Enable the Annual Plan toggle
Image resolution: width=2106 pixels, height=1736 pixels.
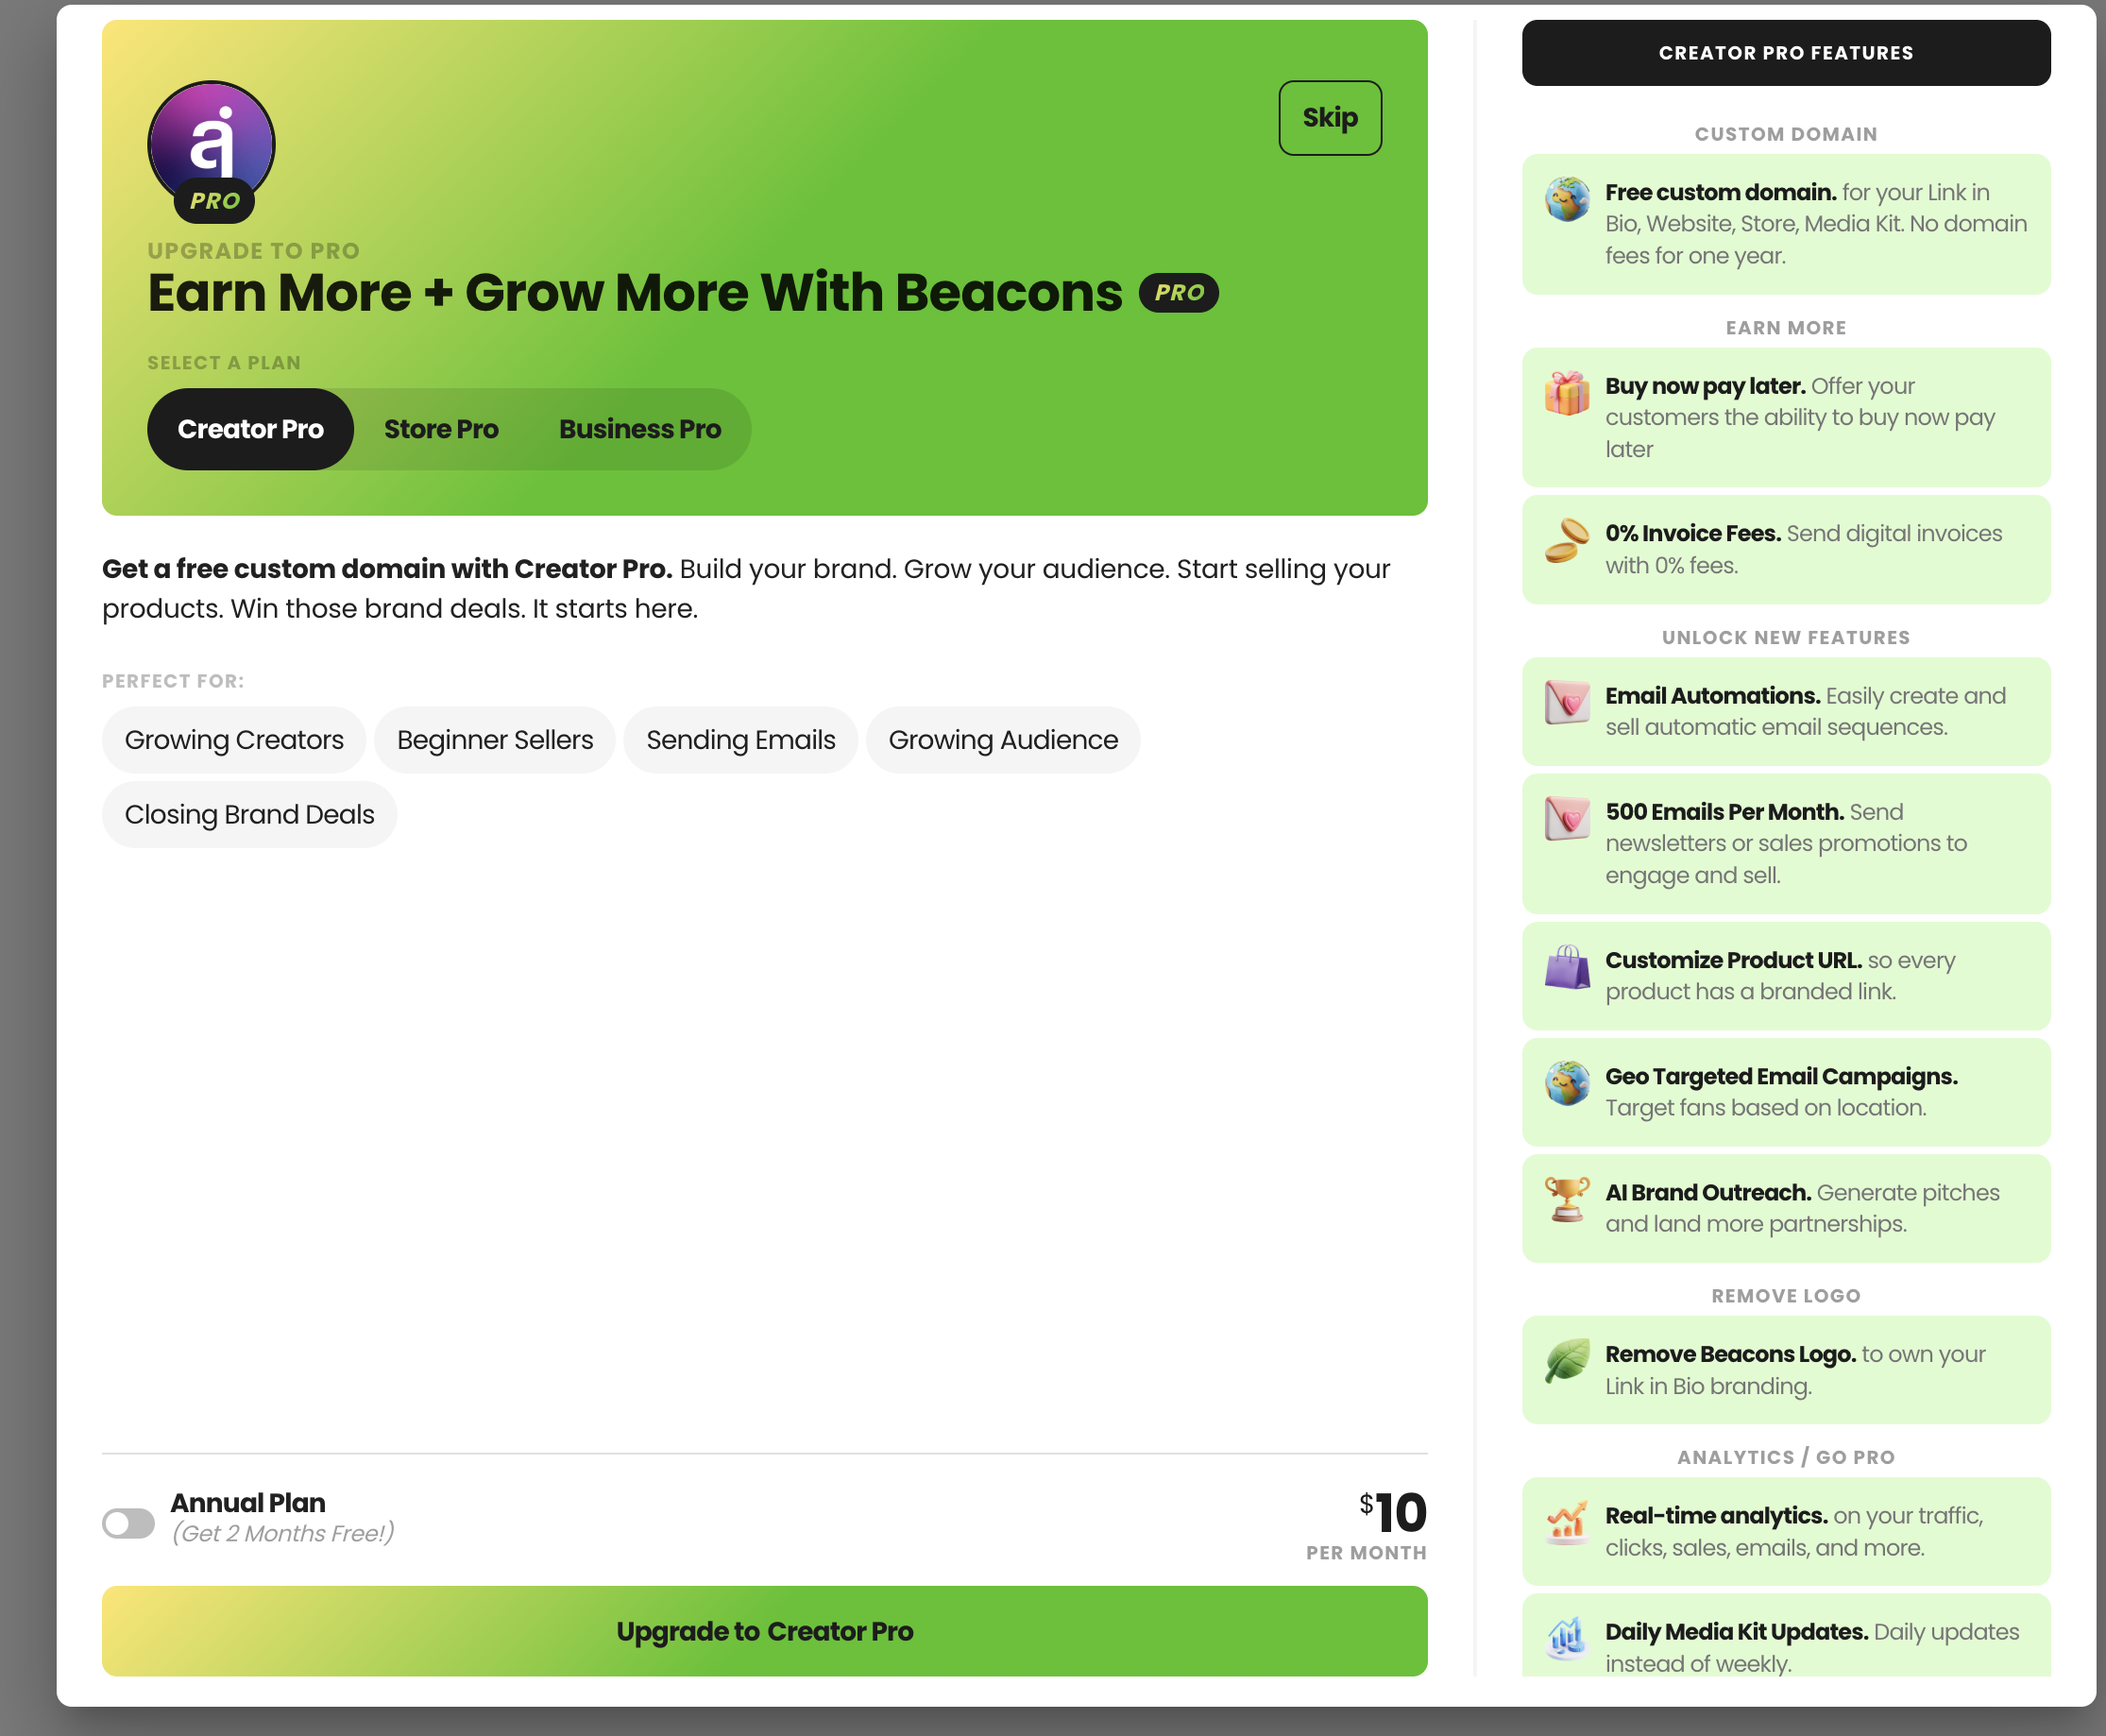tap(128, 1523)
